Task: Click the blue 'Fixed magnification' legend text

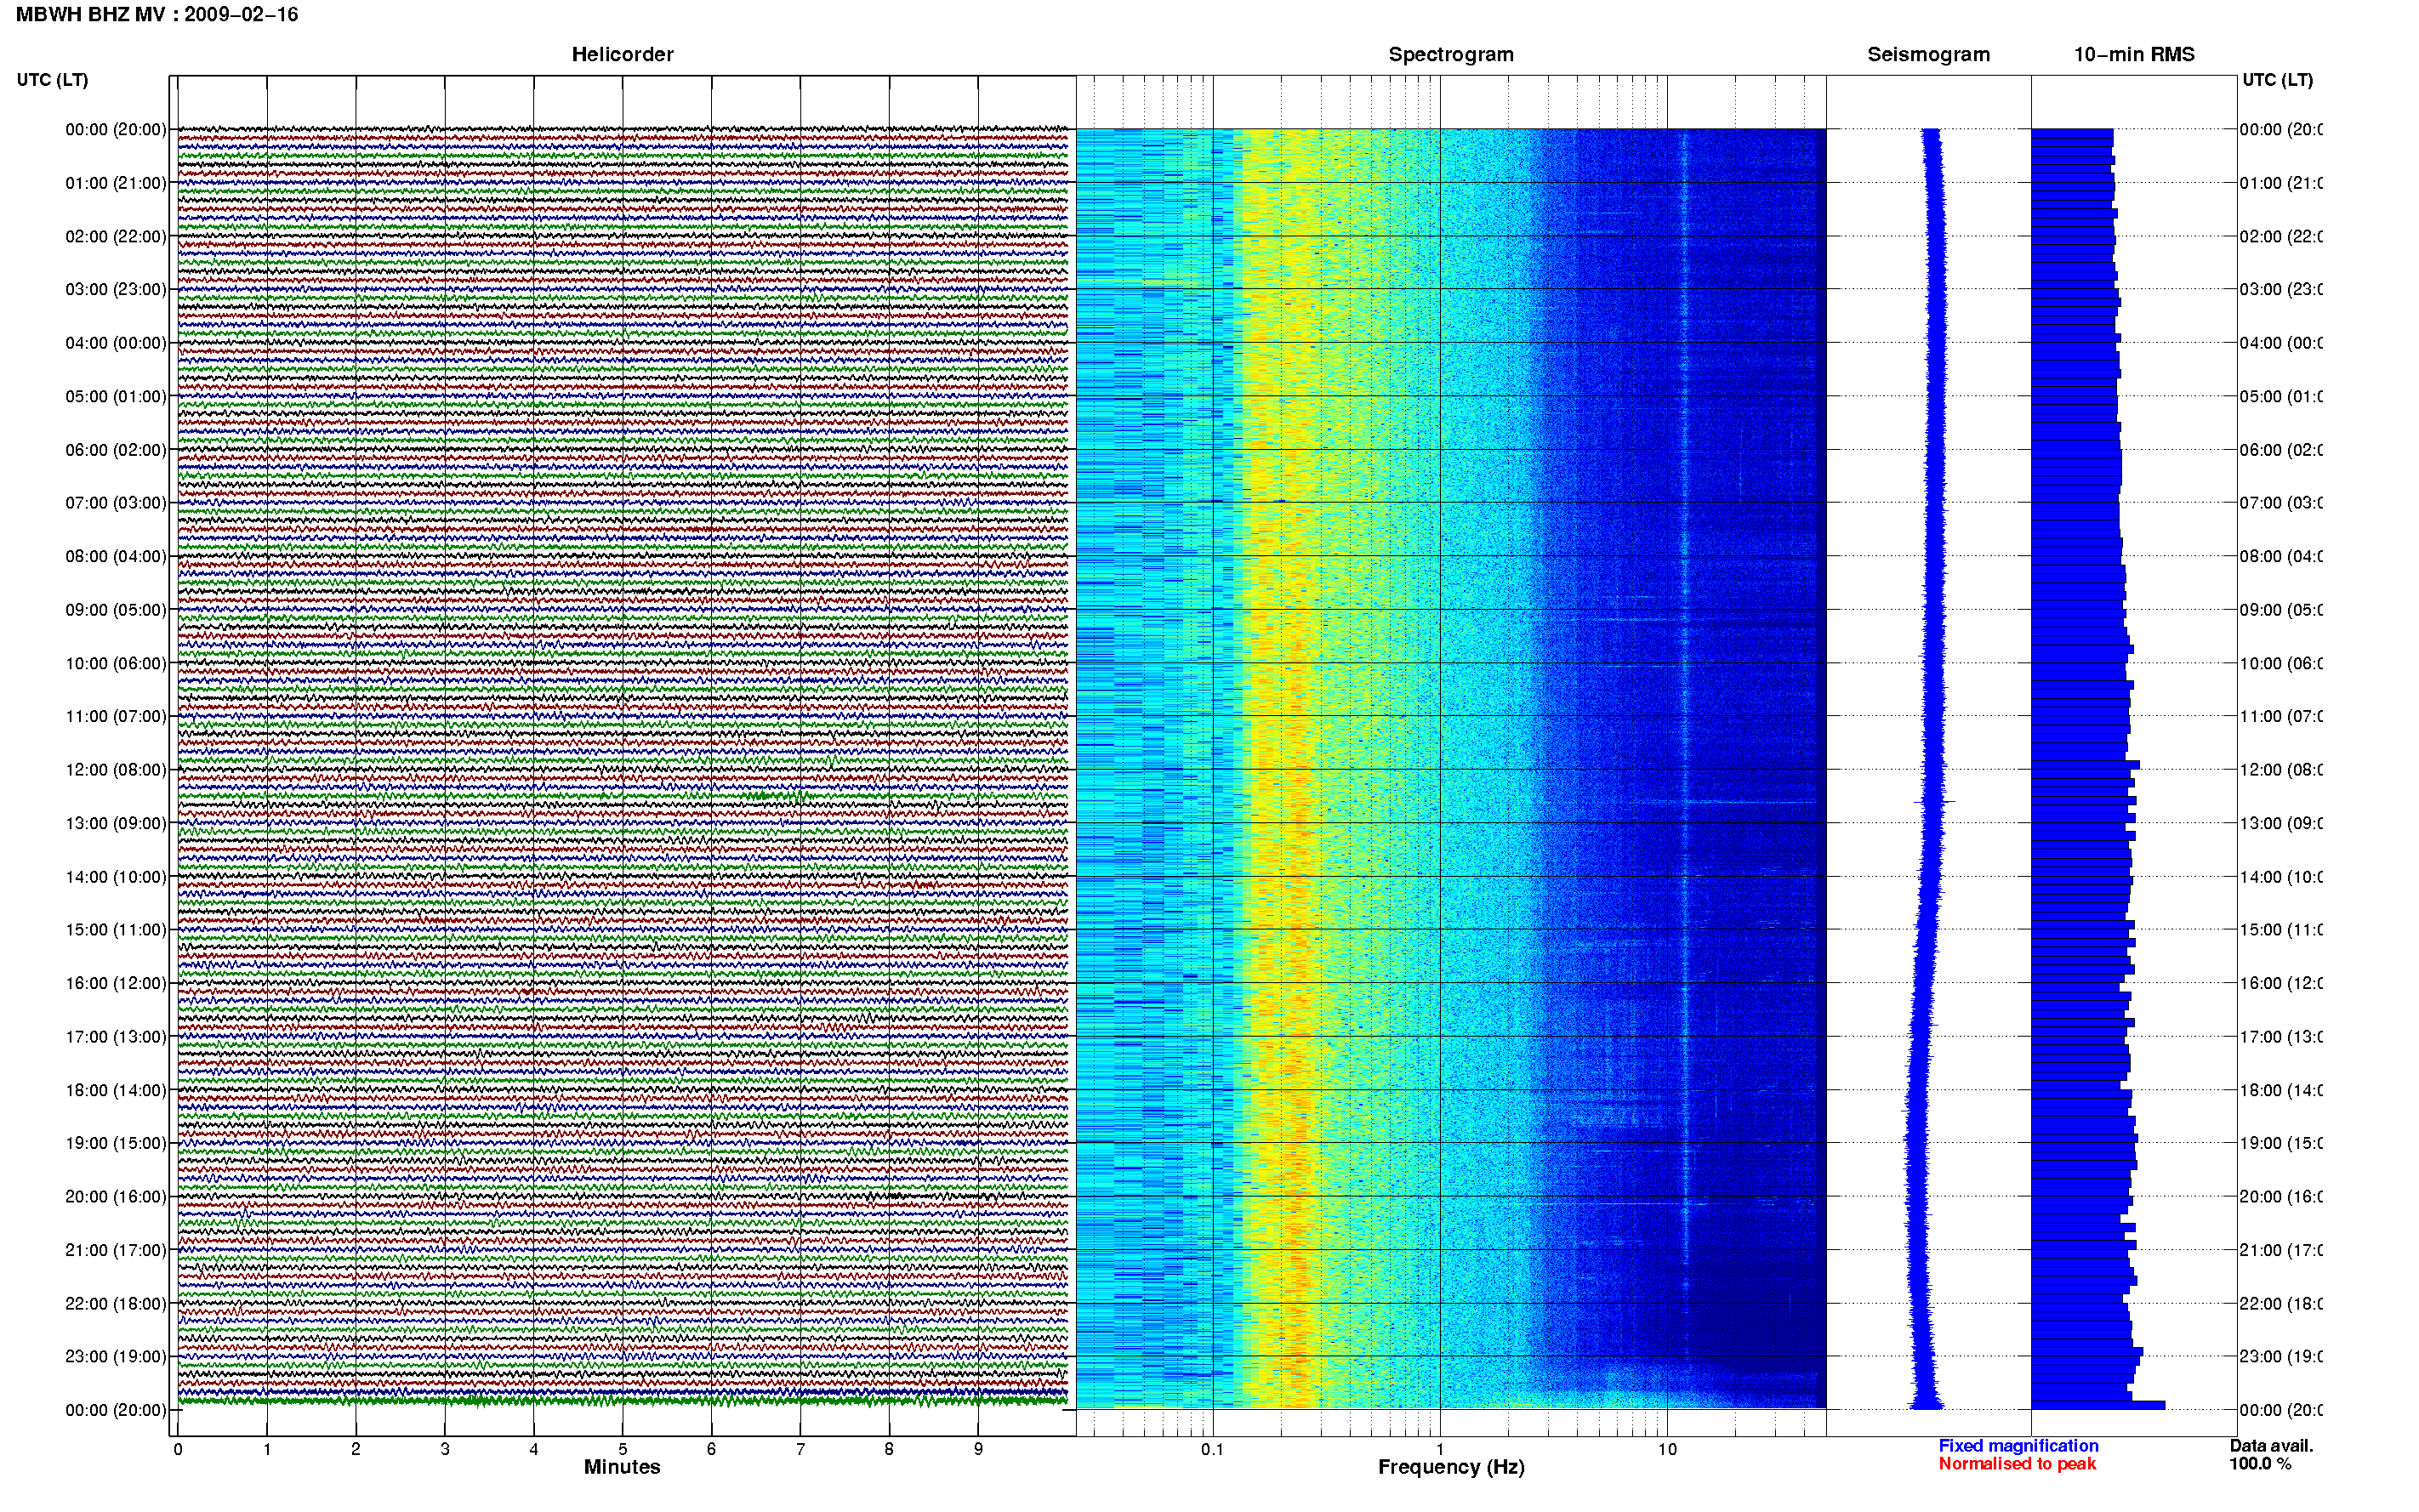Action: [x=2018, y=1446]
